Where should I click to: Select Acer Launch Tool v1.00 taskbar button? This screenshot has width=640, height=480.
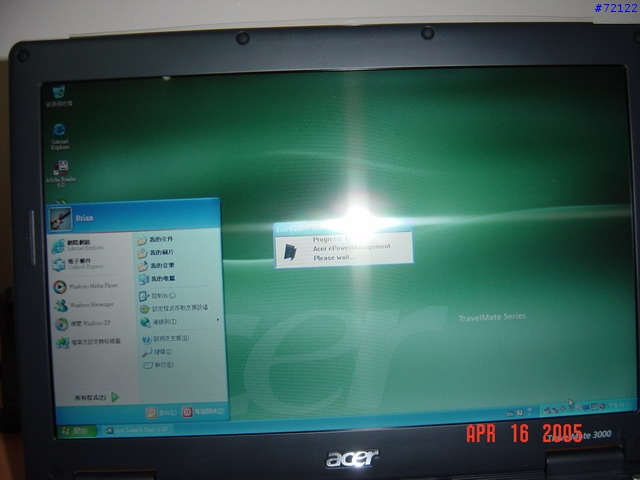137,430
